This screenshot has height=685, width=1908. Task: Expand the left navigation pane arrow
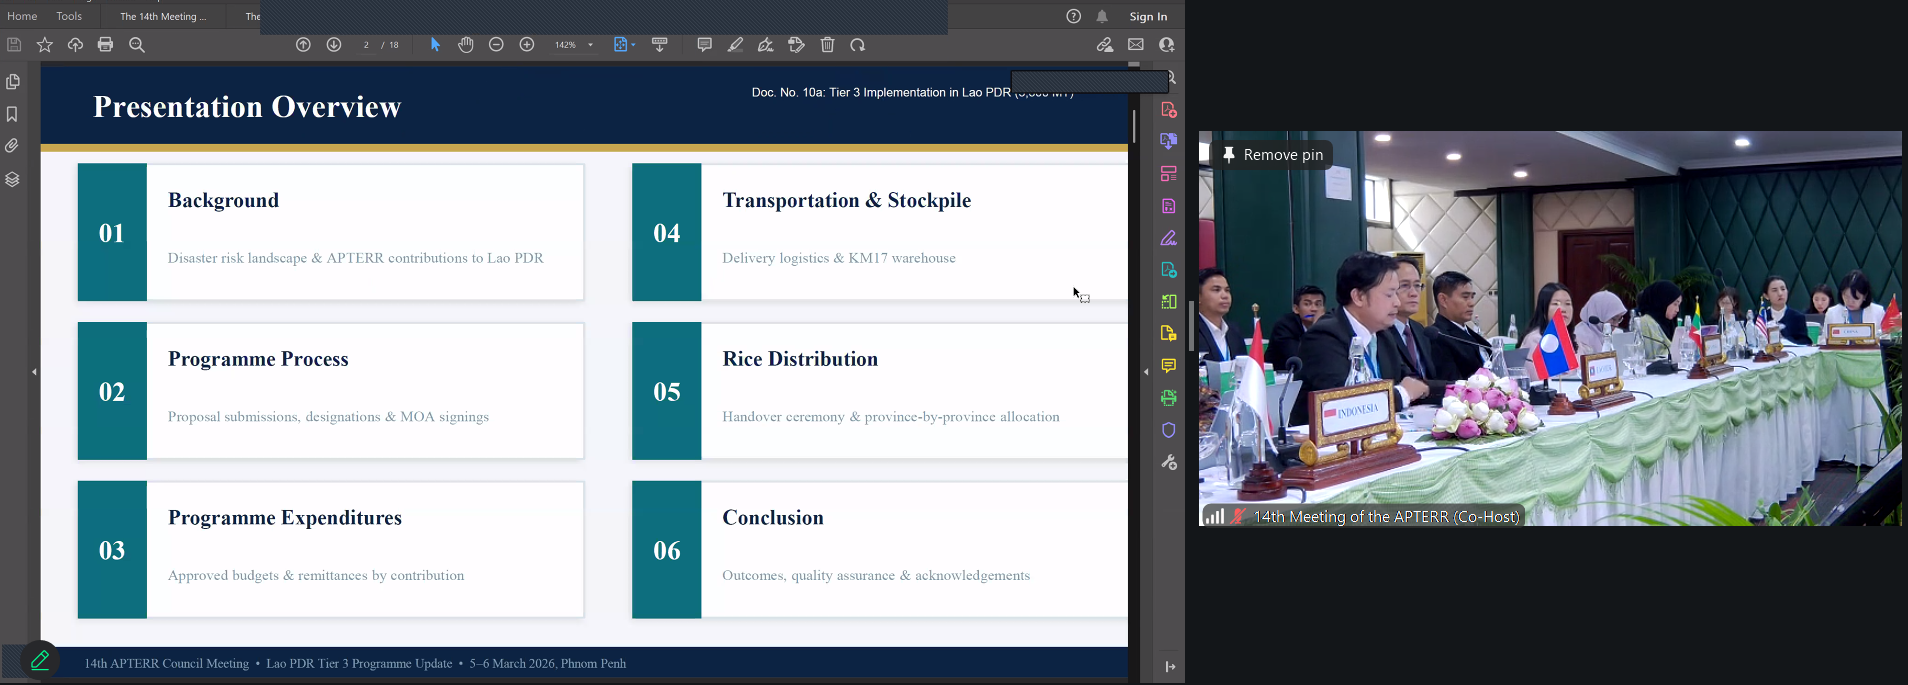pyautogui.click(x=34, y=372)
